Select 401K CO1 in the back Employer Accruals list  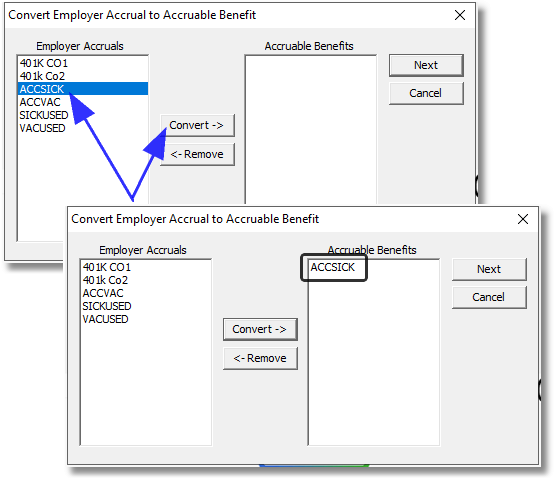[44, 63]
